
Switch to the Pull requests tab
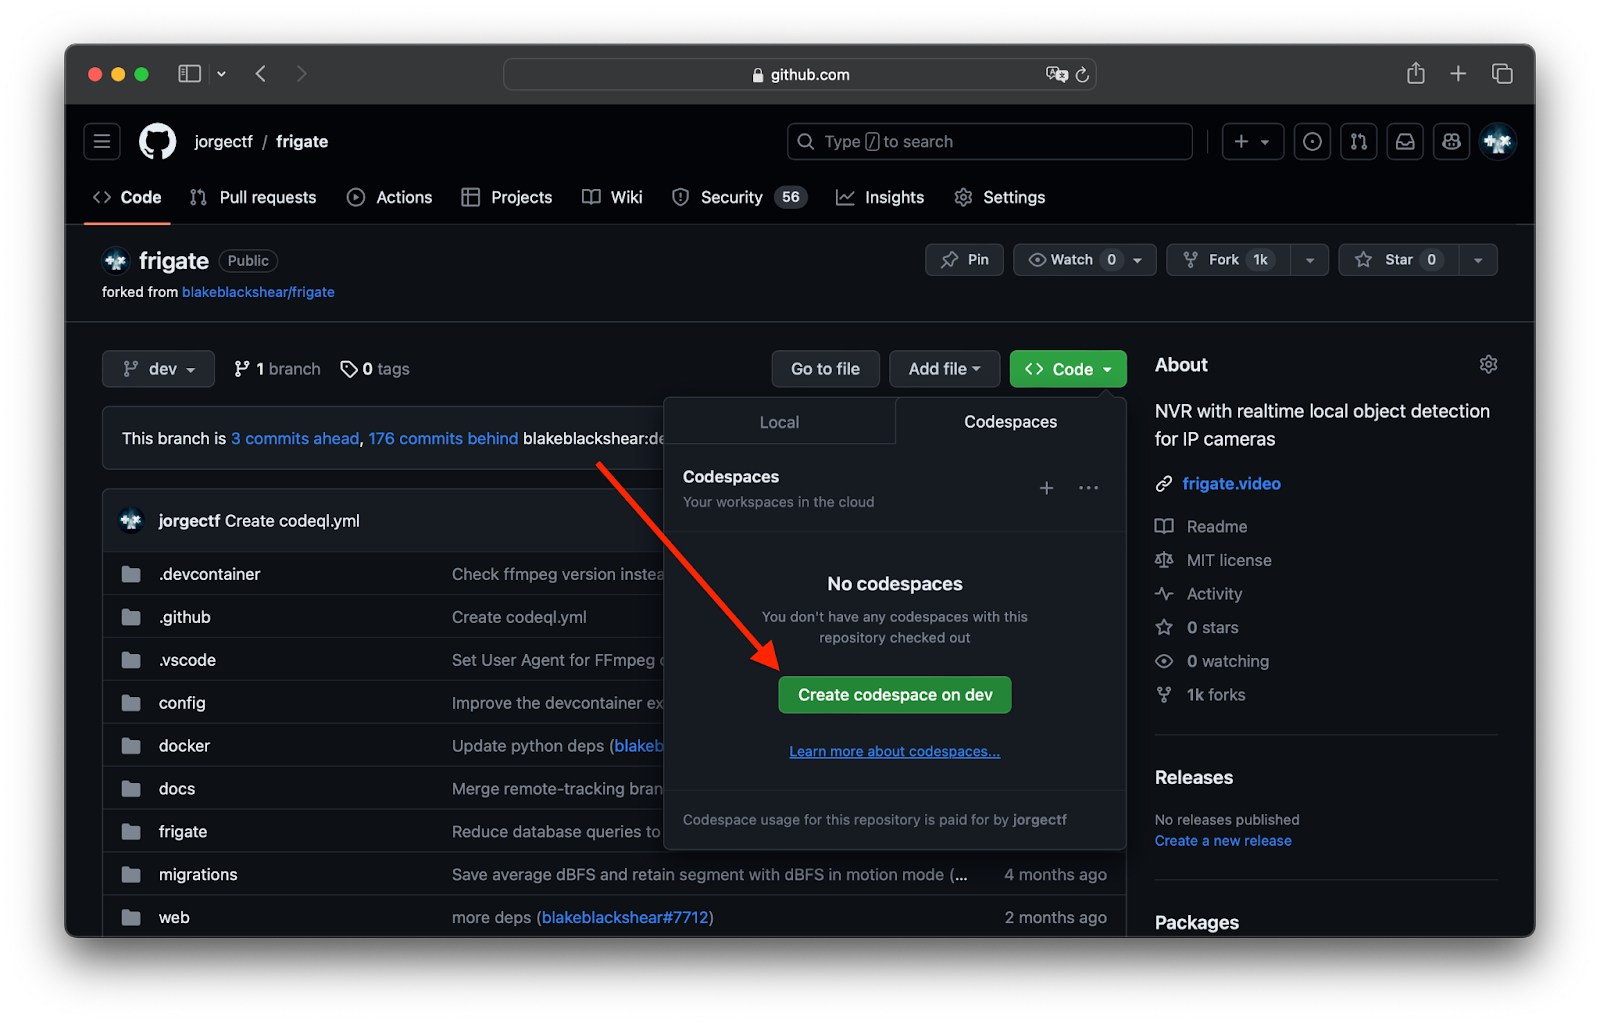coord(253,198)
